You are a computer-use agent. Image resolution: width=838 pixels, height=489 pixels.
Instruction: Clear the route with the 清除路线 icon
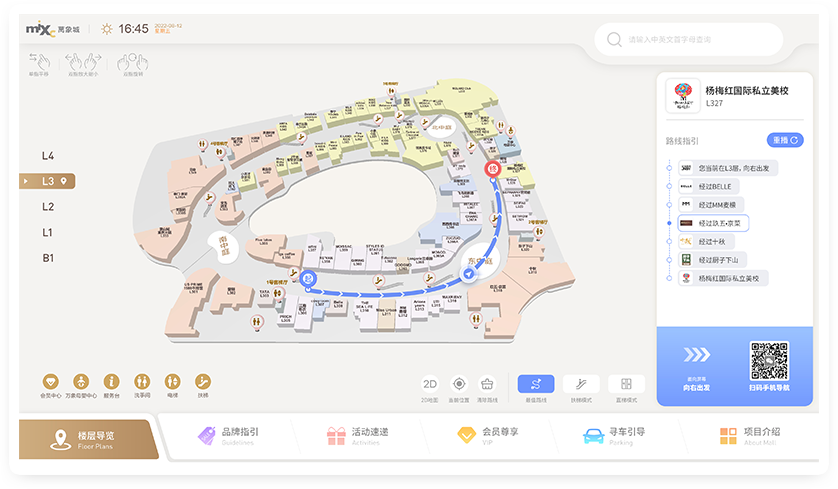tap(487, 383)
